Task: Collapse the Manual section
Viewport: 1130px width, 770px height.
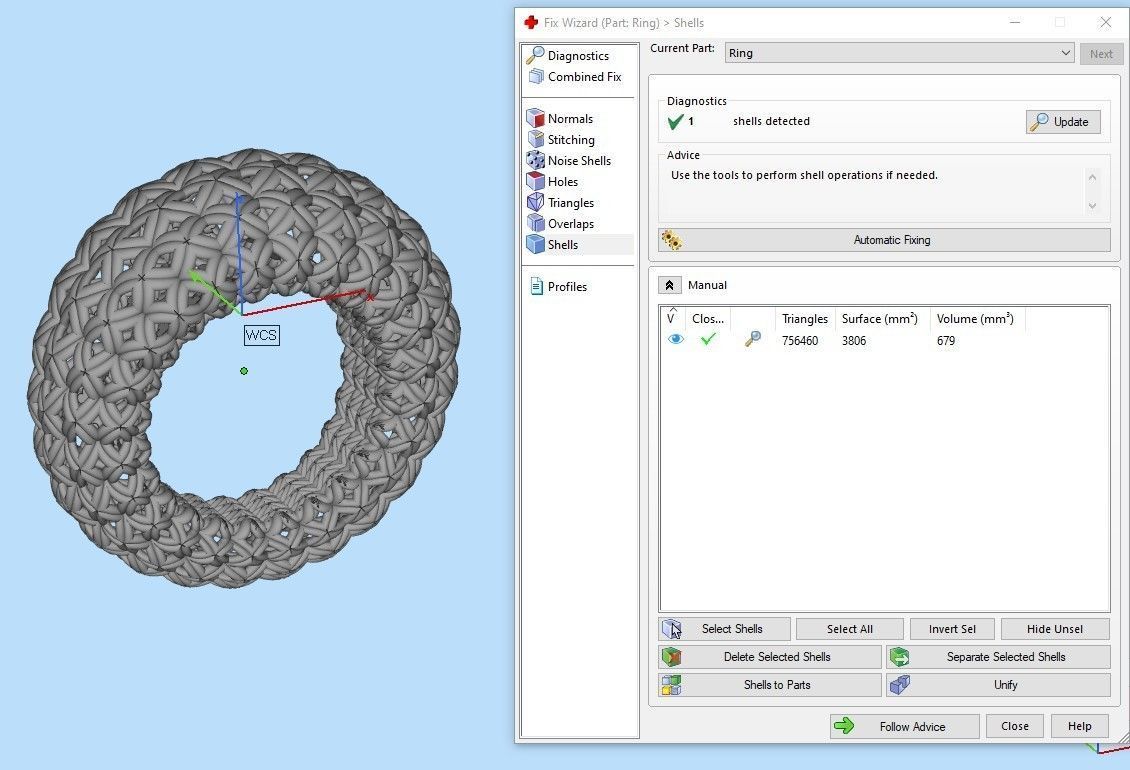Action: [x=669, y=285]
